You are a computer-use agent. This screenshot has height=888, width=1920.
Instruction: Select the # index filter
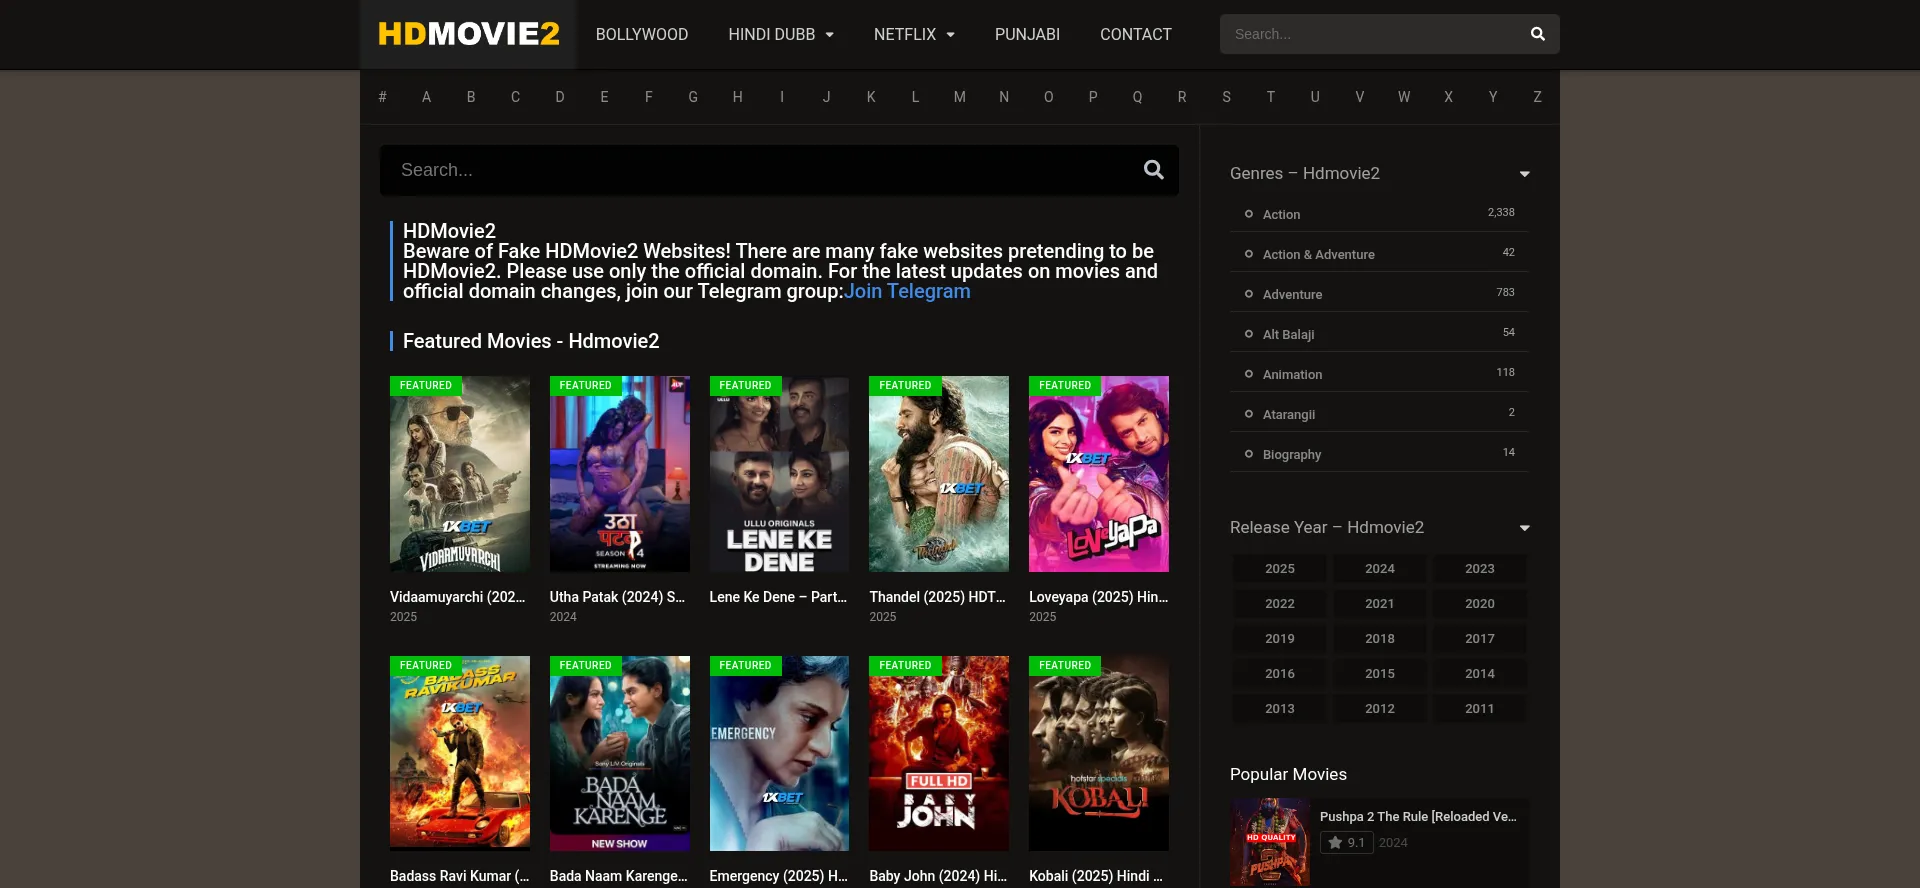tap(382, 97)
